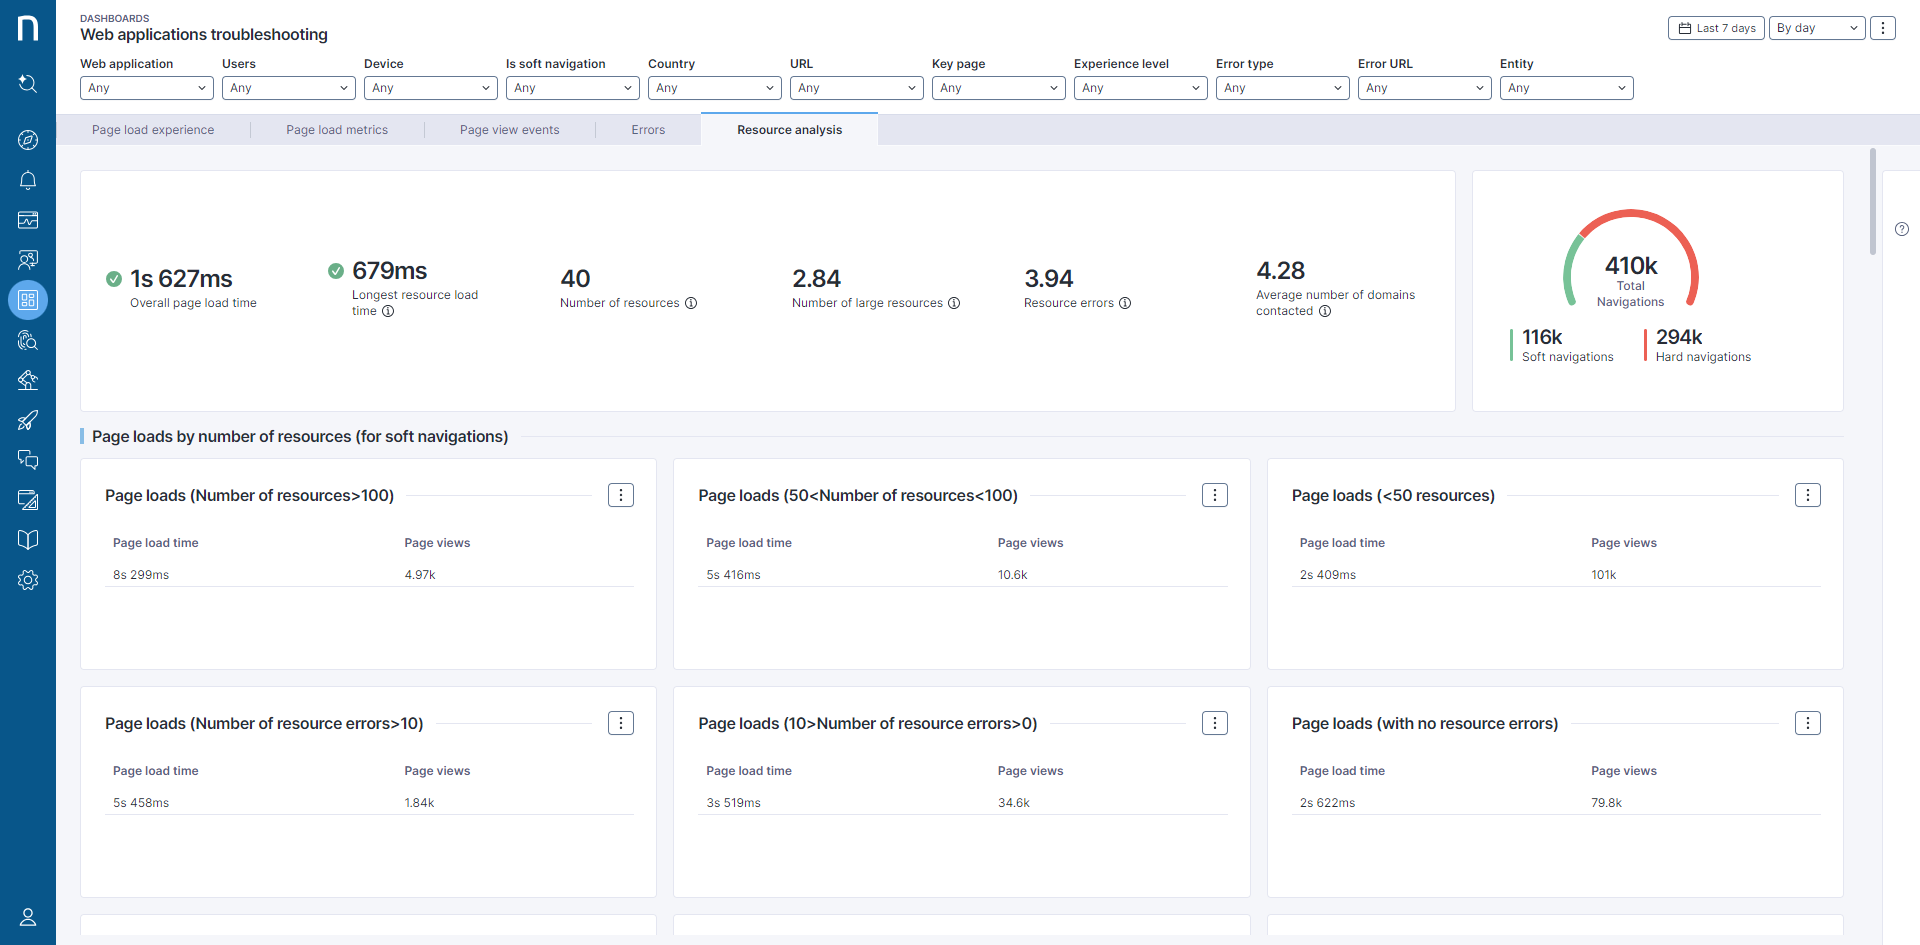Open dashboard options three-dot menu at top right

tap(1883, 28)
